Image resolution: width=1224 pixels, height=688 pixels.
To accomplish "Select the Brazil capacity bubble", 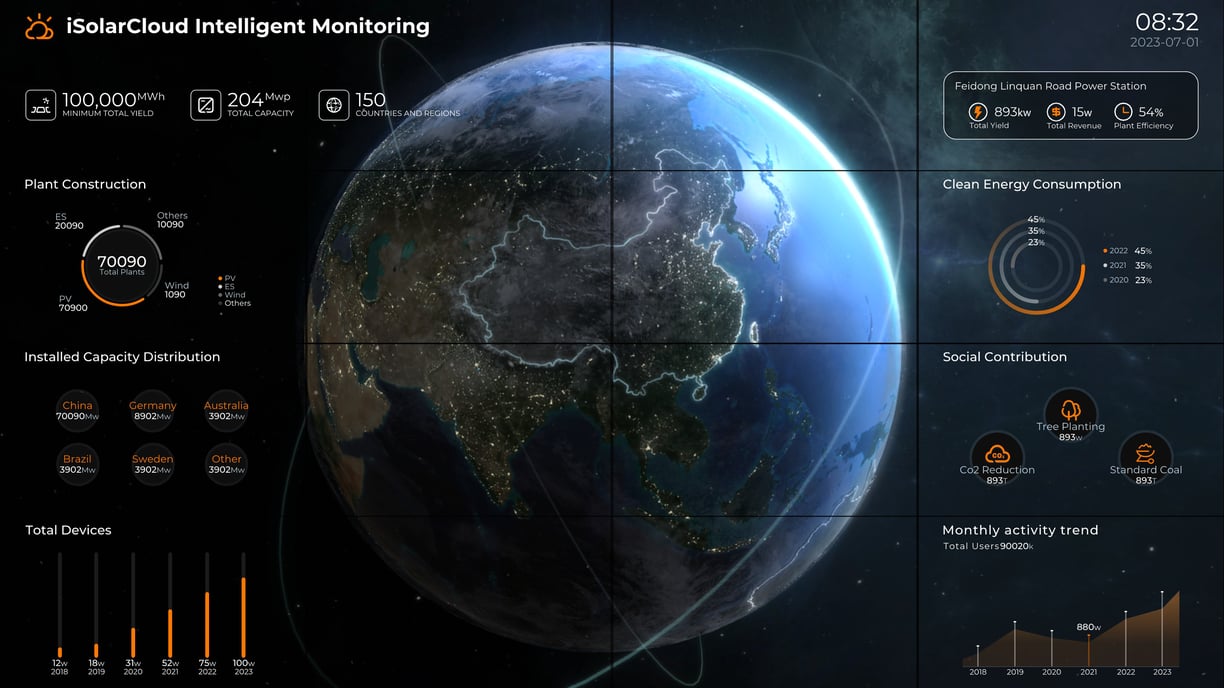I will click(77, 464).
